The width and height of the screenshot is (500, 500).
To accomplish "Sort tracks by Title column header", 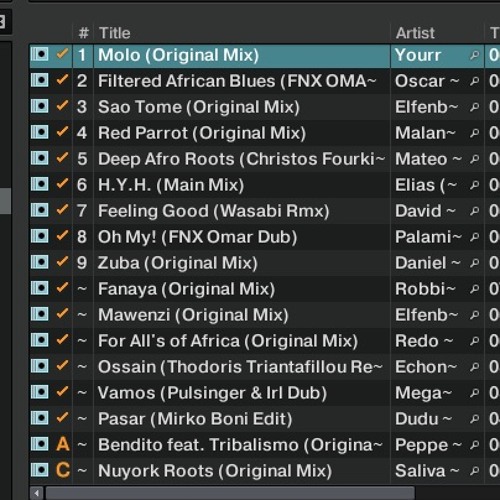I will 114,33.
